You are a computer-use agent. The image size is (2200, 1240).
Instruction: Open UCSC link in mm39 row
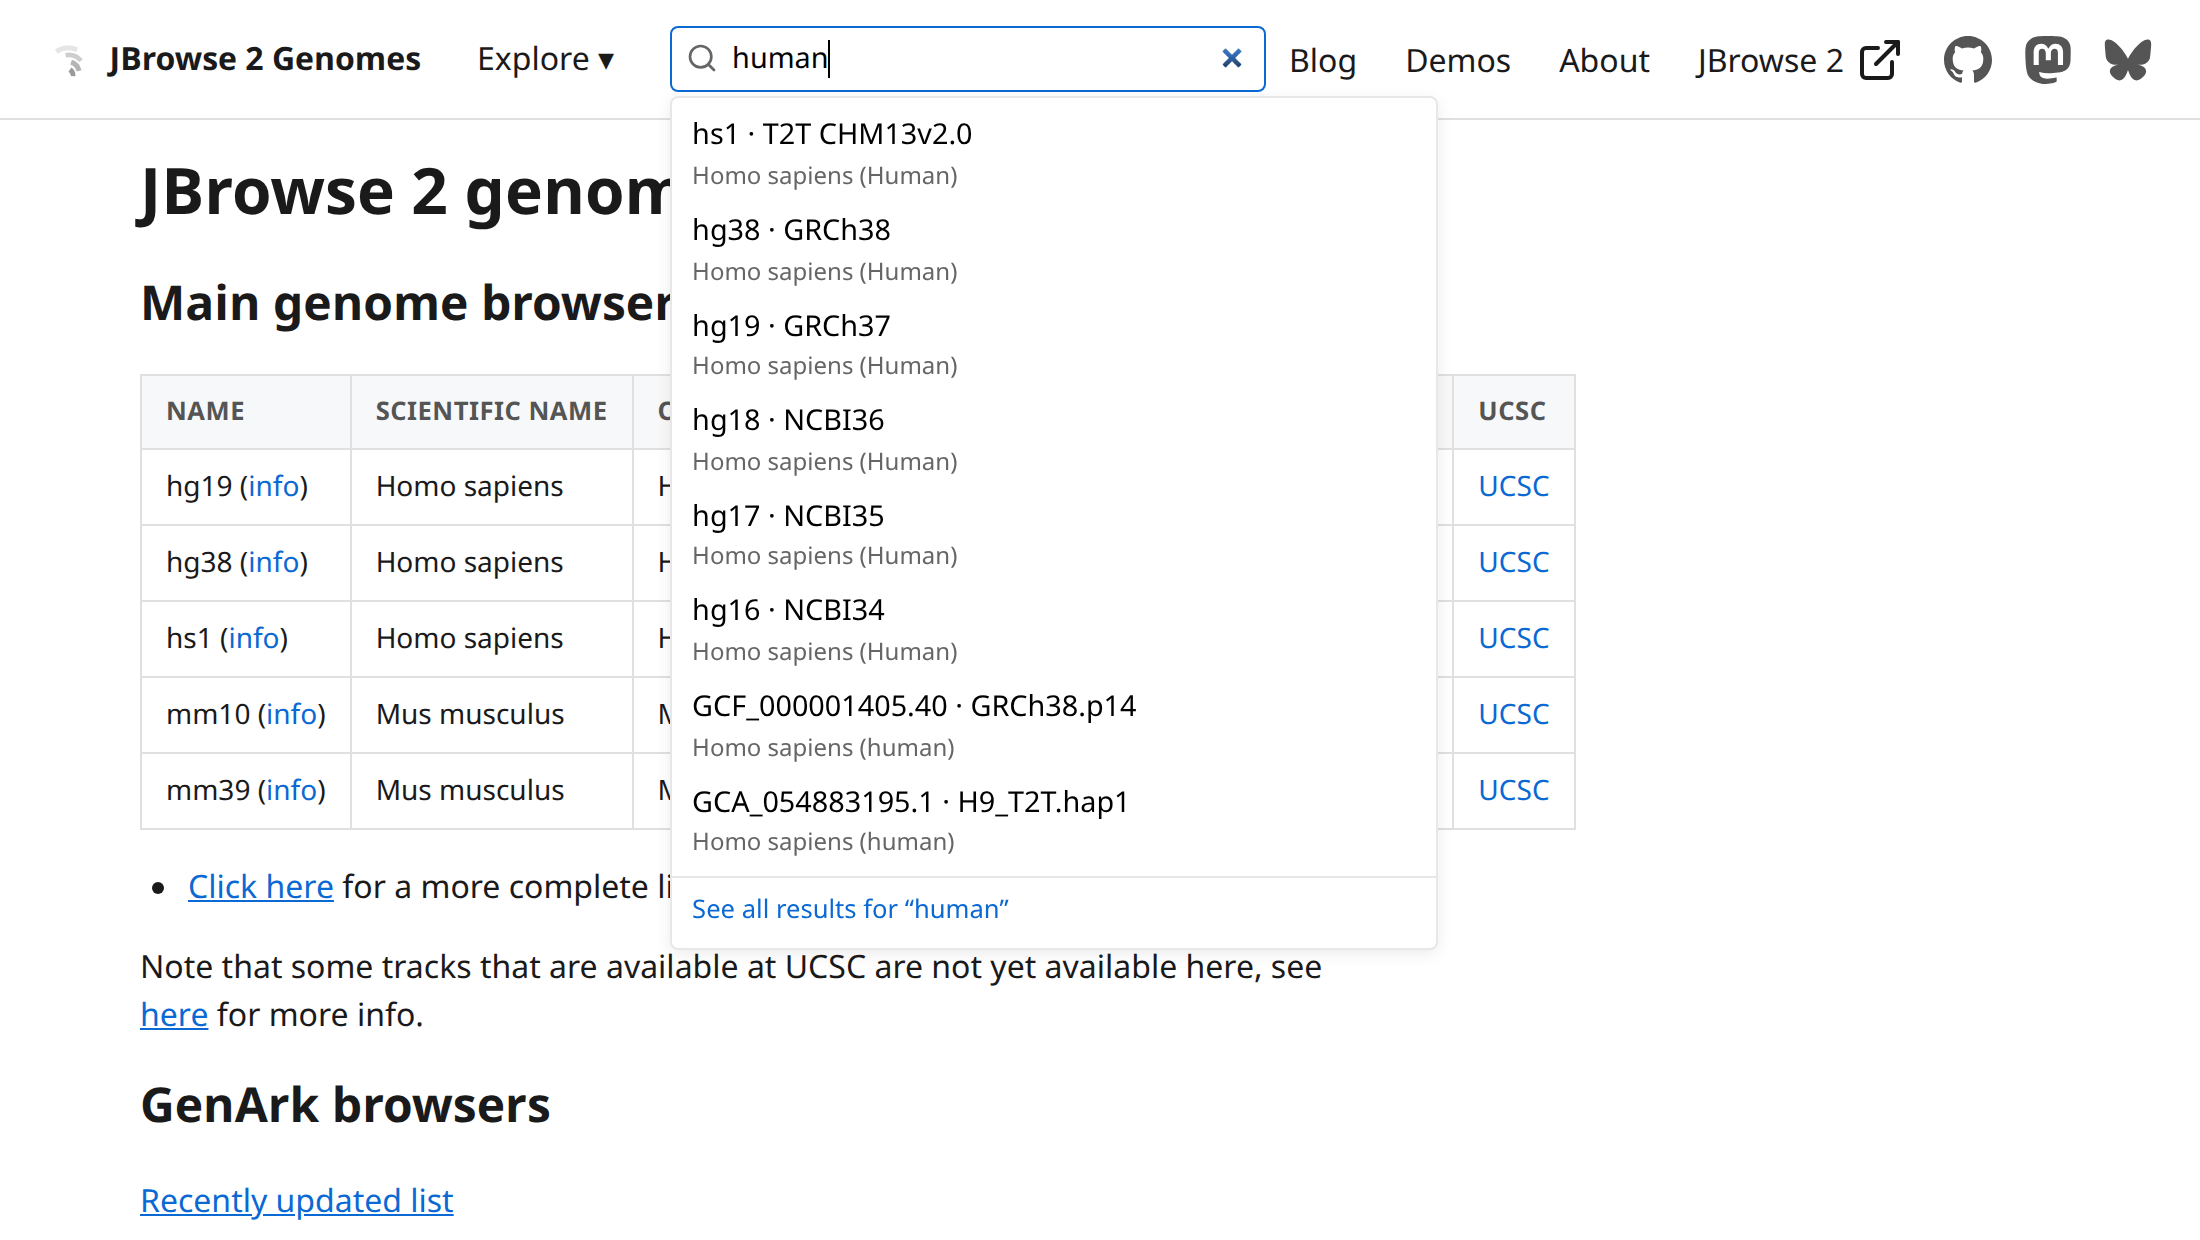[1513, 790]
